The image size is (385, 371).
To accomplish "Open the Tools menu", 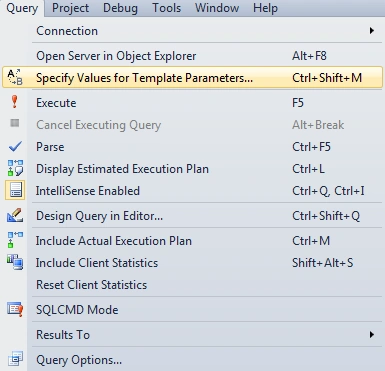I will click(x=166, y=8).
